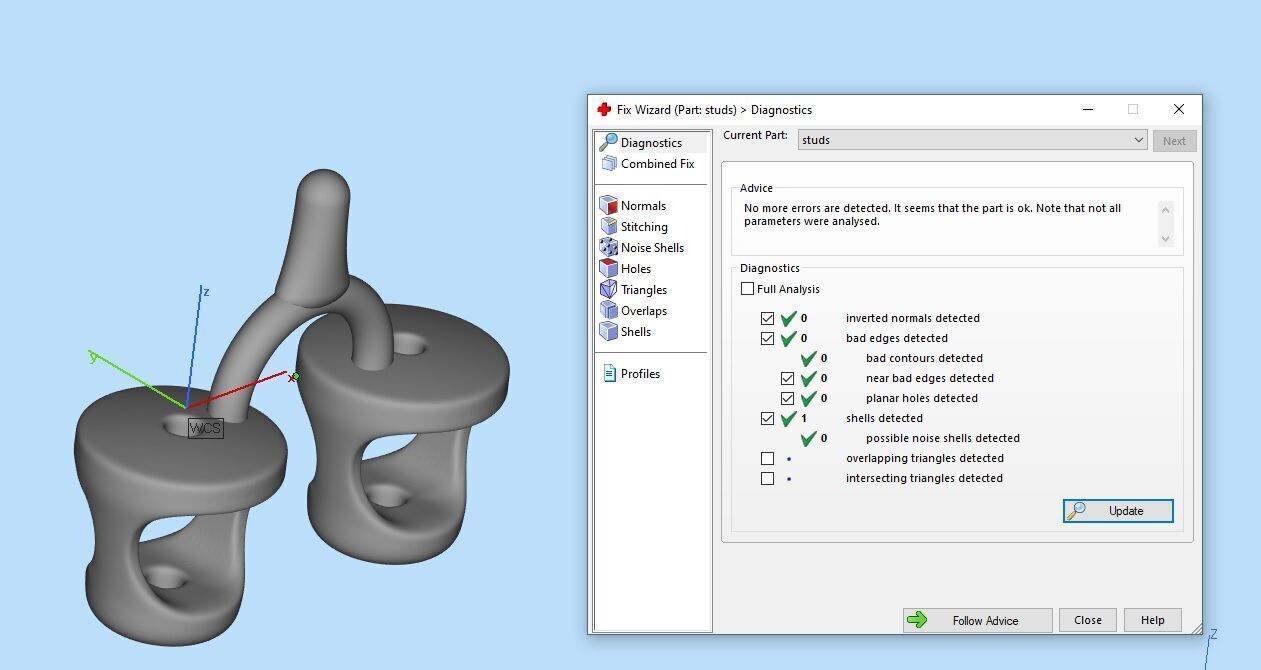Click the red cross Fix Wizard title icon
The width and height of the screenshot is (1261, 670).
pyautogui.click(x=603, y=109)
